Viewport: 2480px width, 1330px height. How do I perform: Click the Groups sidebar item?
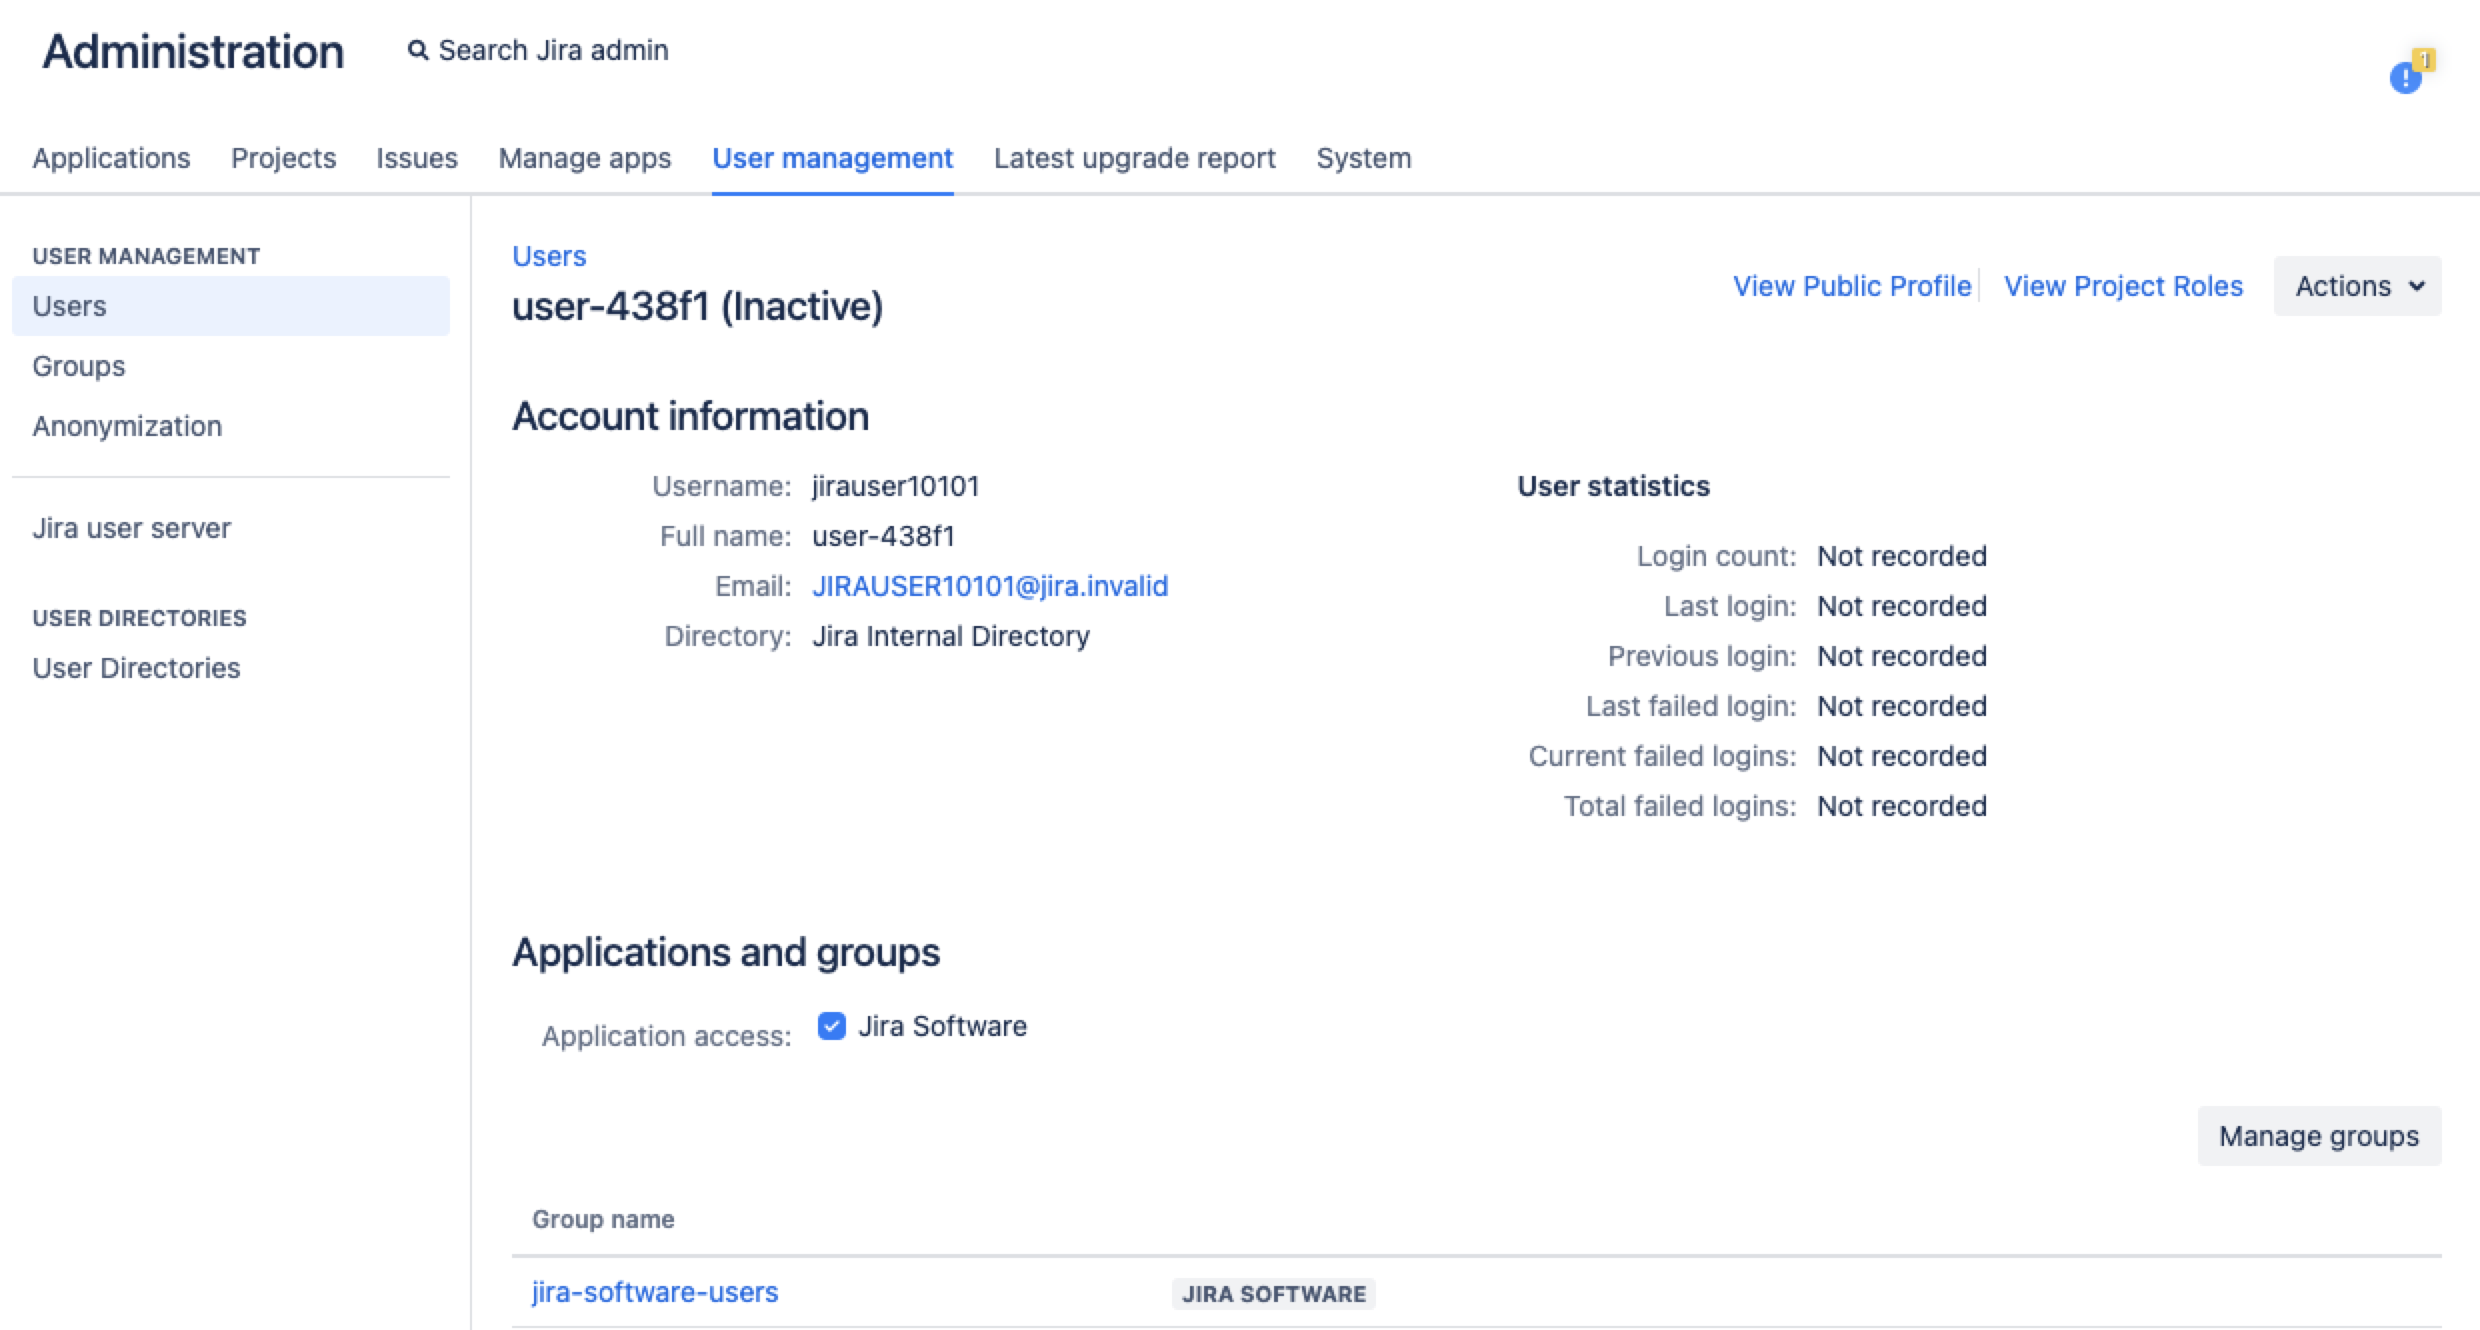click(x=79, y=364)
